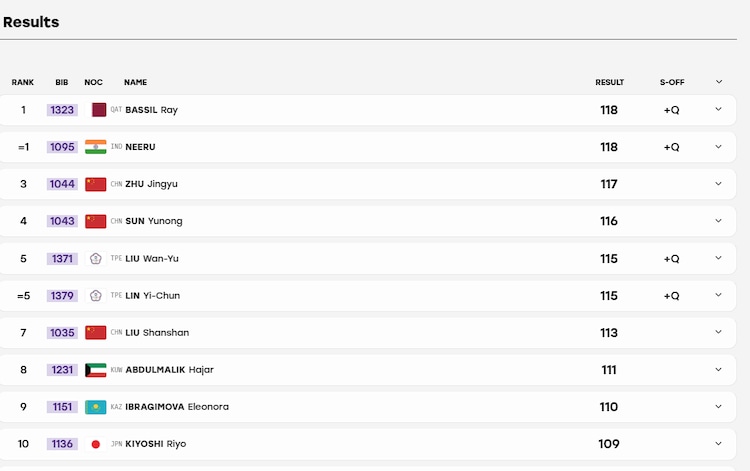The width and height of the screenshot is (750, 471).
Task: Click the Kazakhstan flag beside IBRAGIMOVA Eleonora
Action: coord(96,407)
